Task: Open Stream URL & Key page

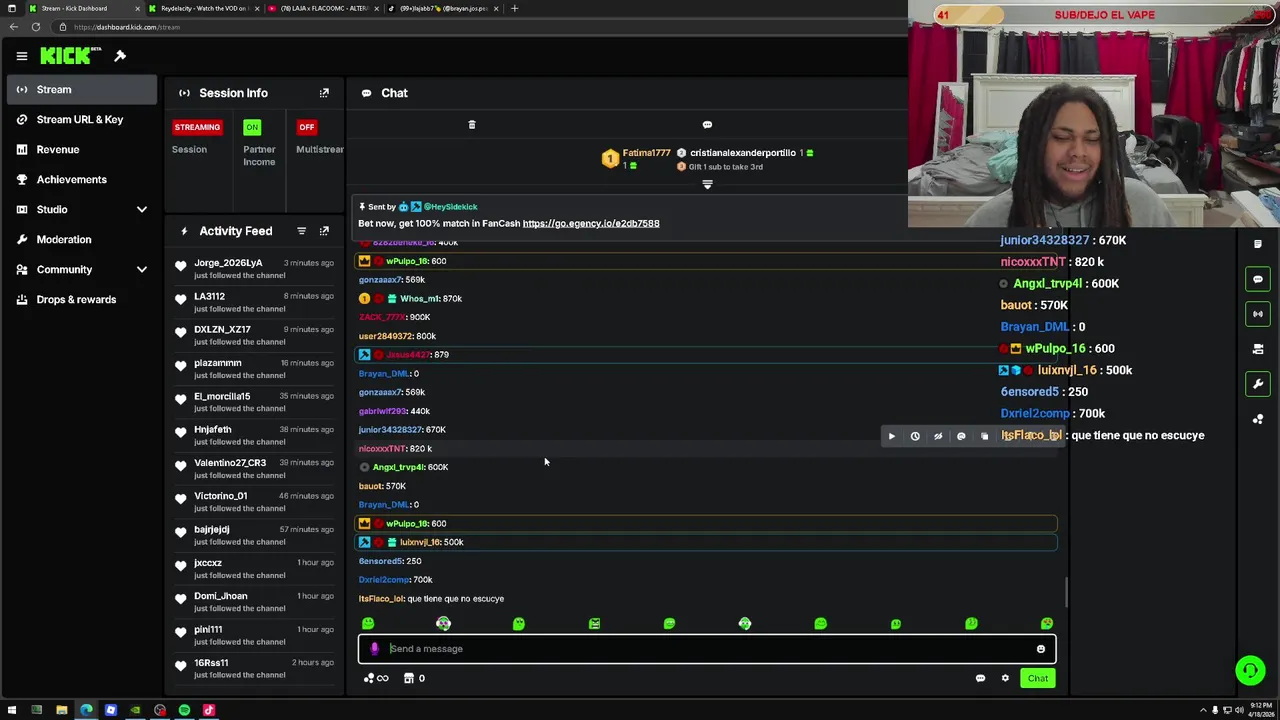Action: (79, 120)
